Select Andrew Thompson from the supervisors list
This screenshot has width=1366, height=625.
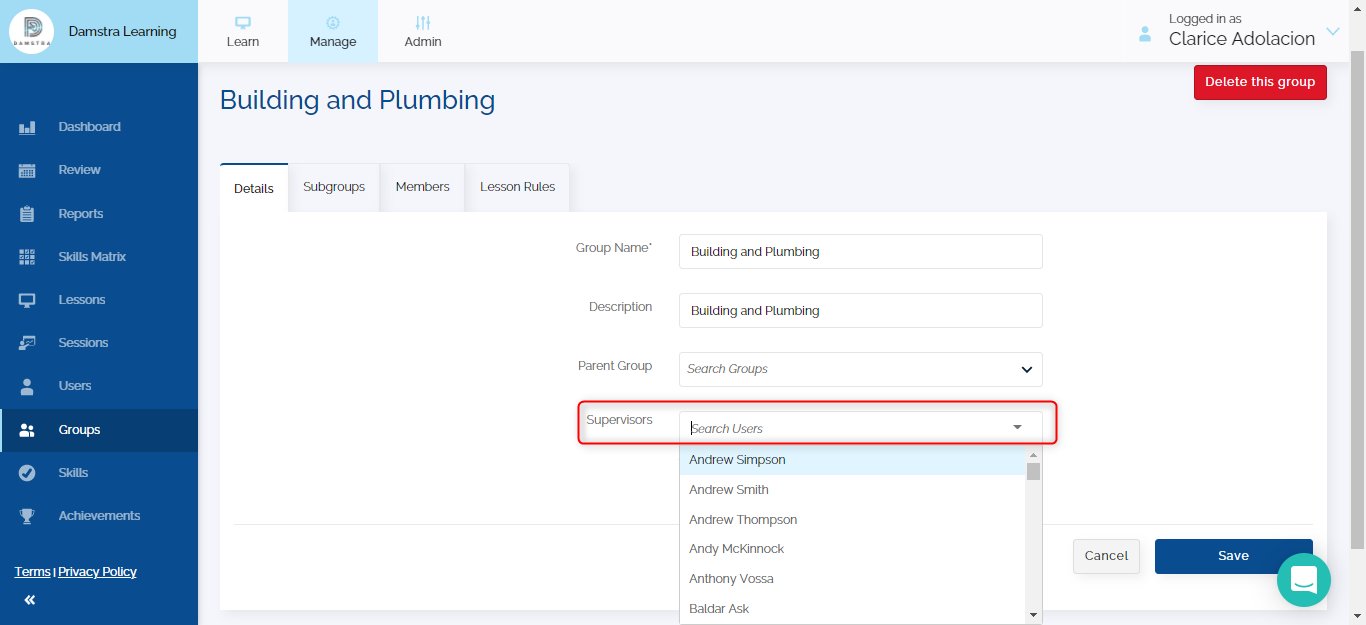click(743, 520)
